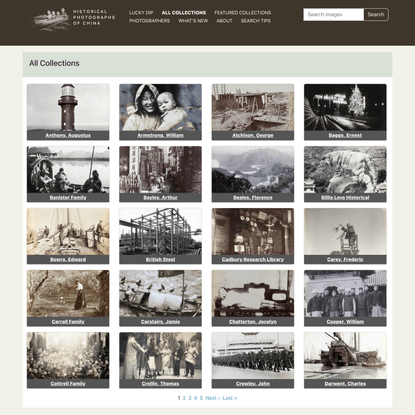Click the Crellin, Thomas caption link
Viewport: 415px width, 415px height.
click(160, 384)
